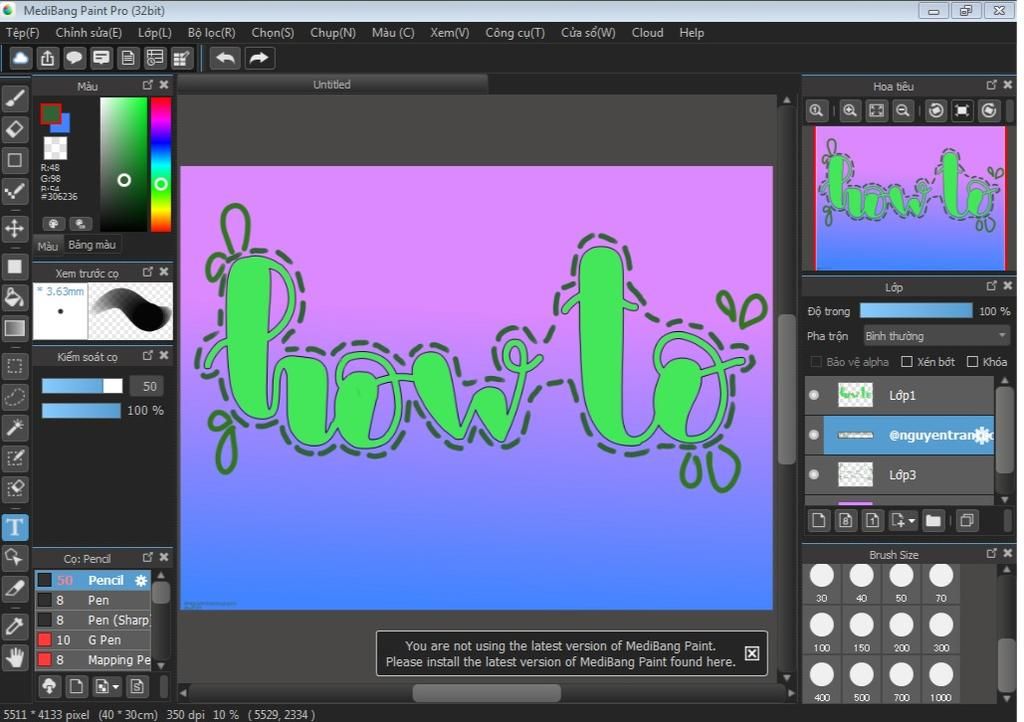
Task: Click the fit-to-window icon in navigator
Action: pos(876,110)
